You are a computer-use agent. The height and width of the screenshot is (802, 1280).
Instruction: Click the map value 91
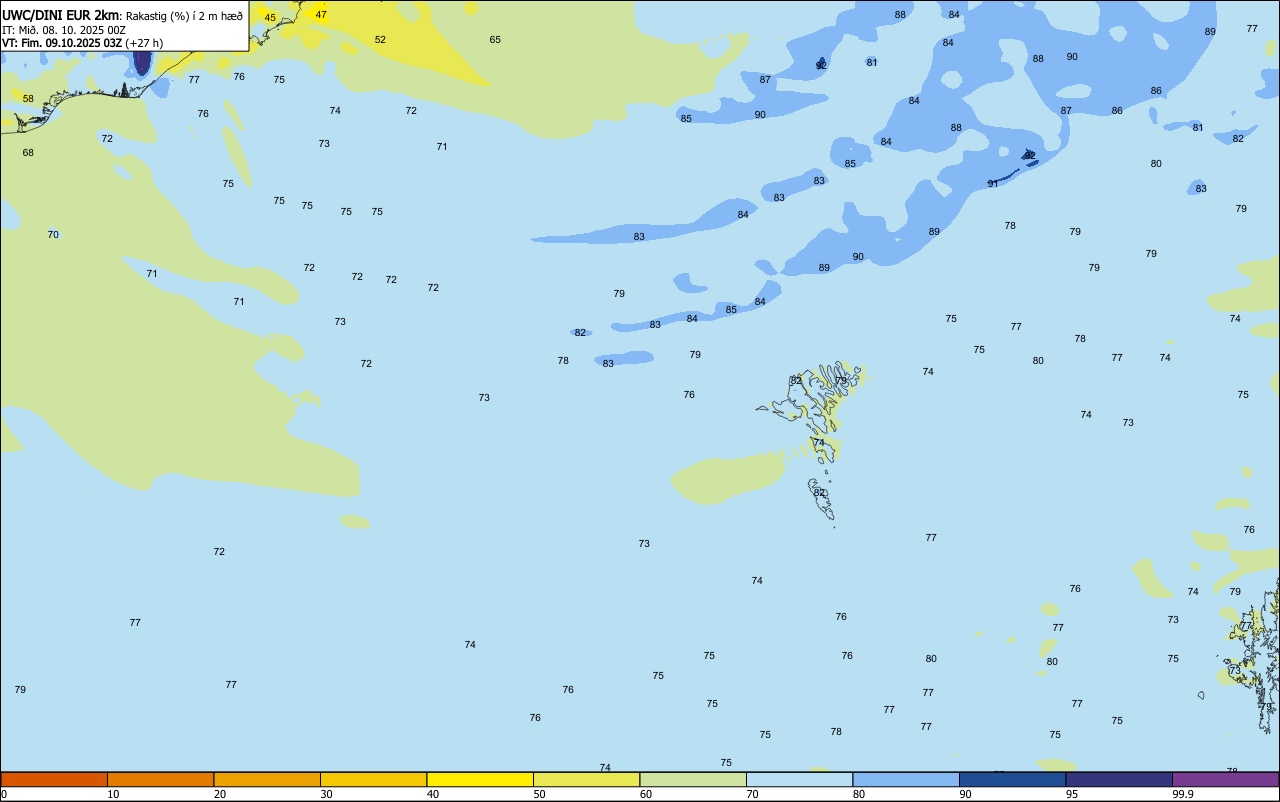pos(993,184)
